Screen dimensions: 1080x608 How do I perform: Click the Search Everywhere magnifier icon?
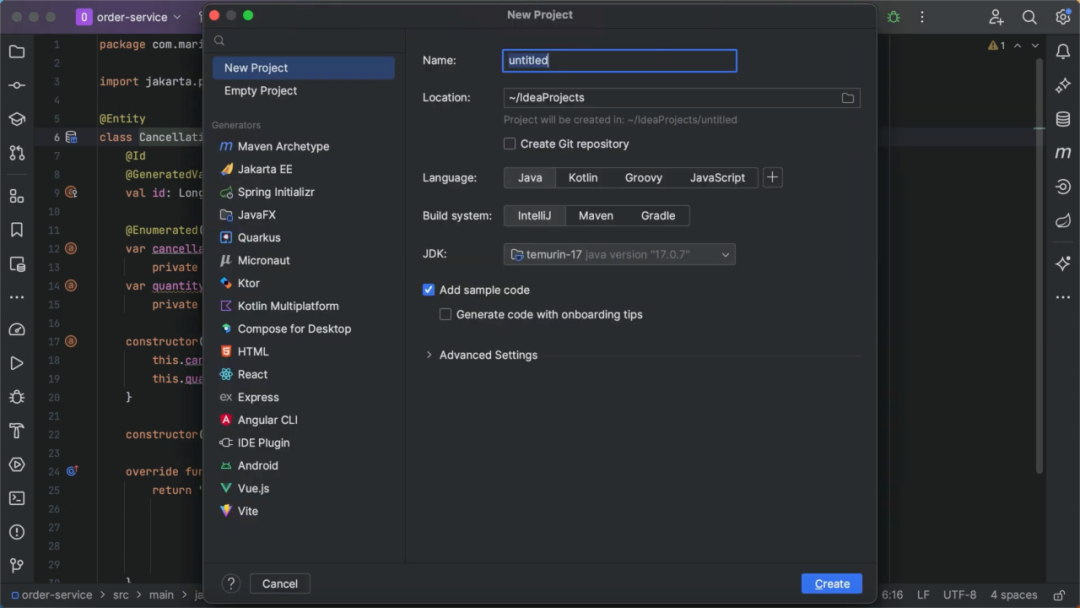tap(1029, 17)
